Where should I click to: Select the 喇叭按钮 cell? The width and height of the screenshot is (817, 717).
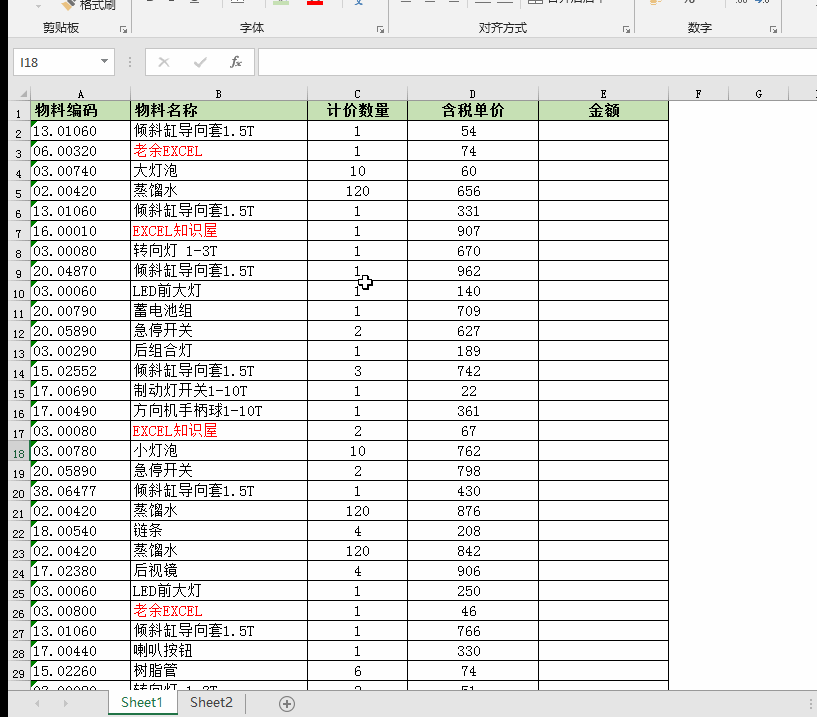219,651
